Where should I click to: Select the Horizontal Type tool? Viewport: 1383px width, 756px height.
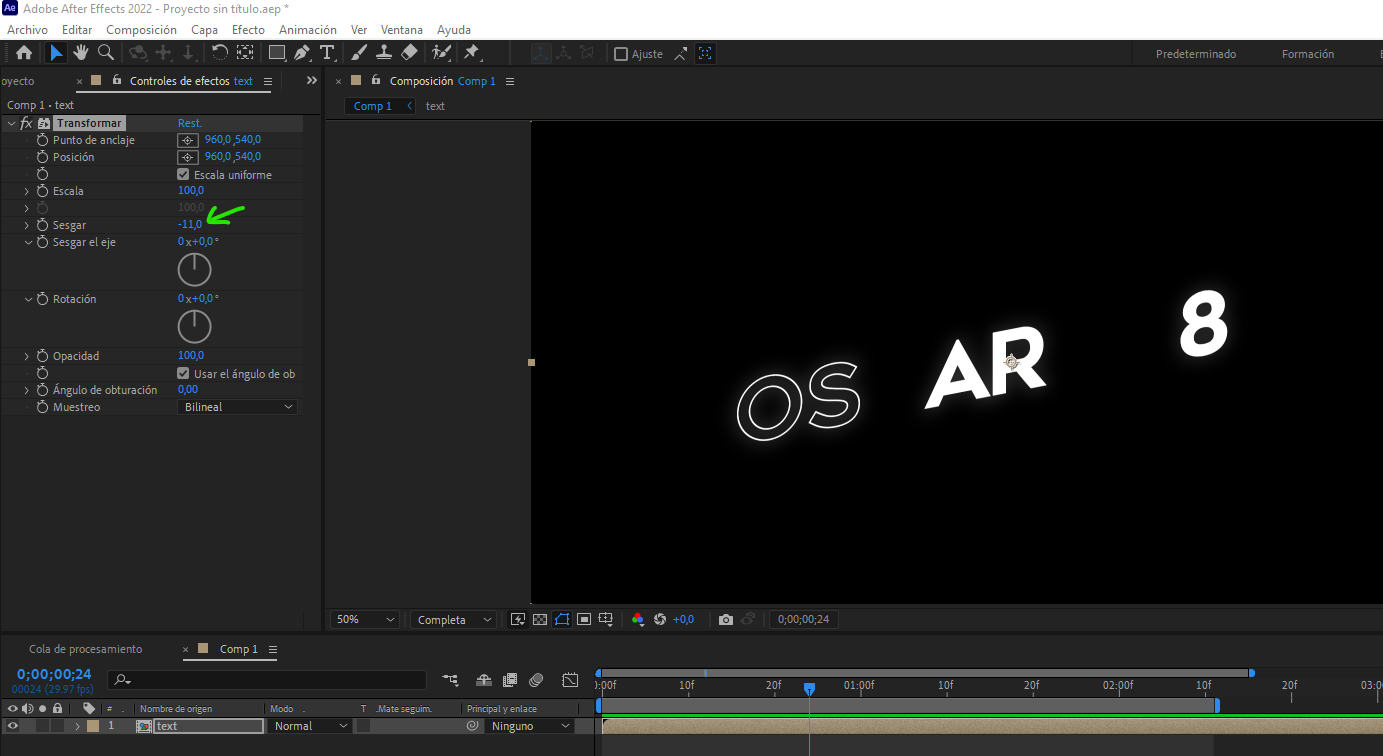click(327, 53)
